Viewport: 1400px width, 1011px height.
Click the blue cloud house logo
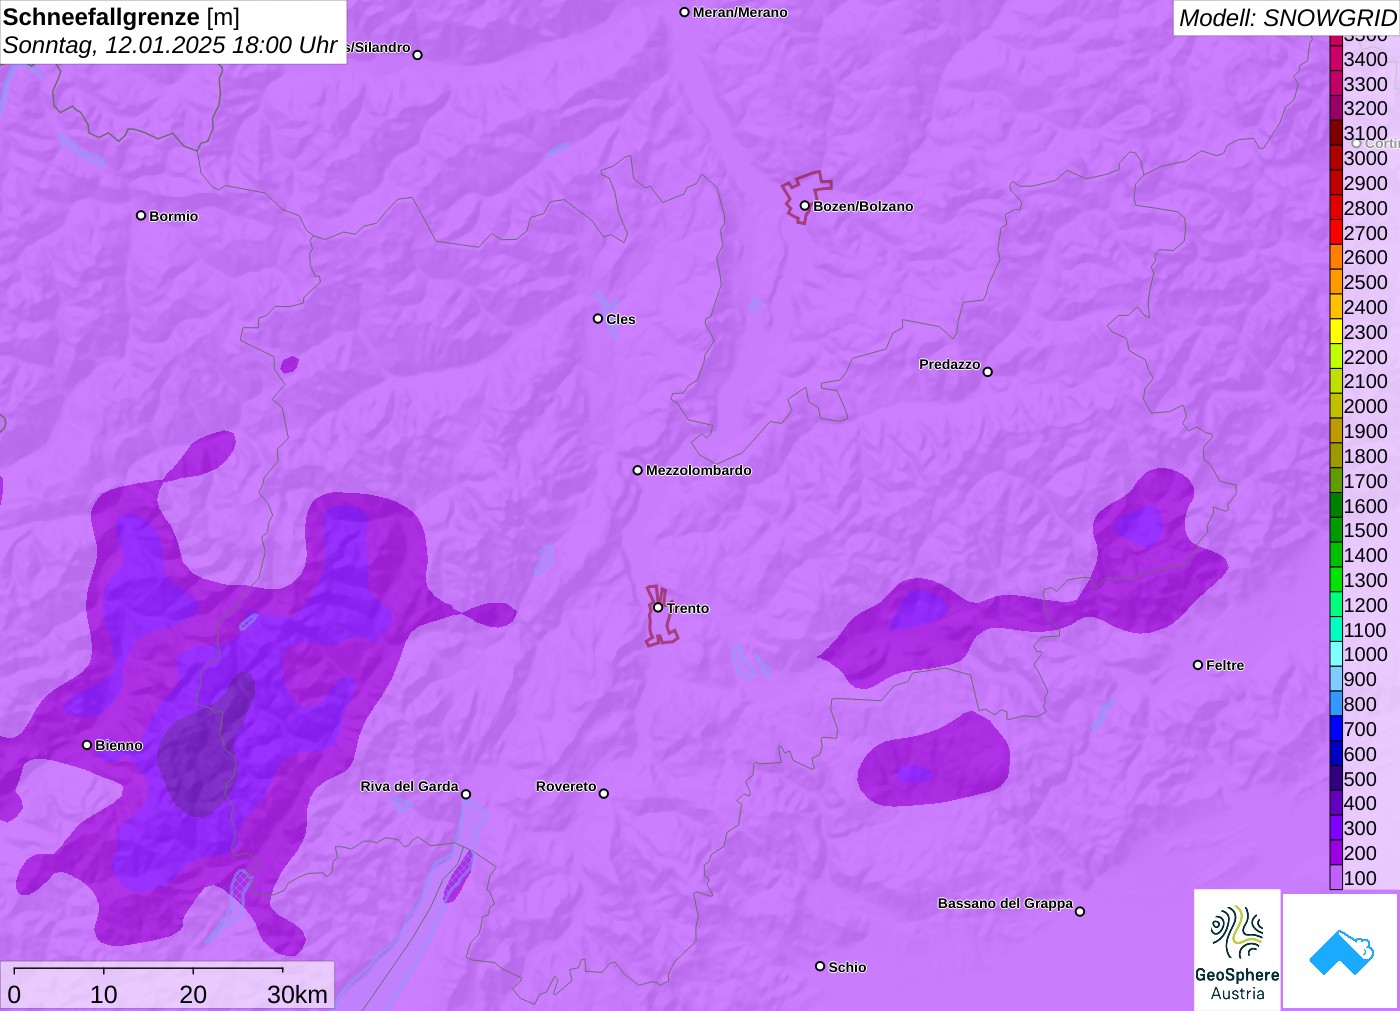coord(1341,951)
